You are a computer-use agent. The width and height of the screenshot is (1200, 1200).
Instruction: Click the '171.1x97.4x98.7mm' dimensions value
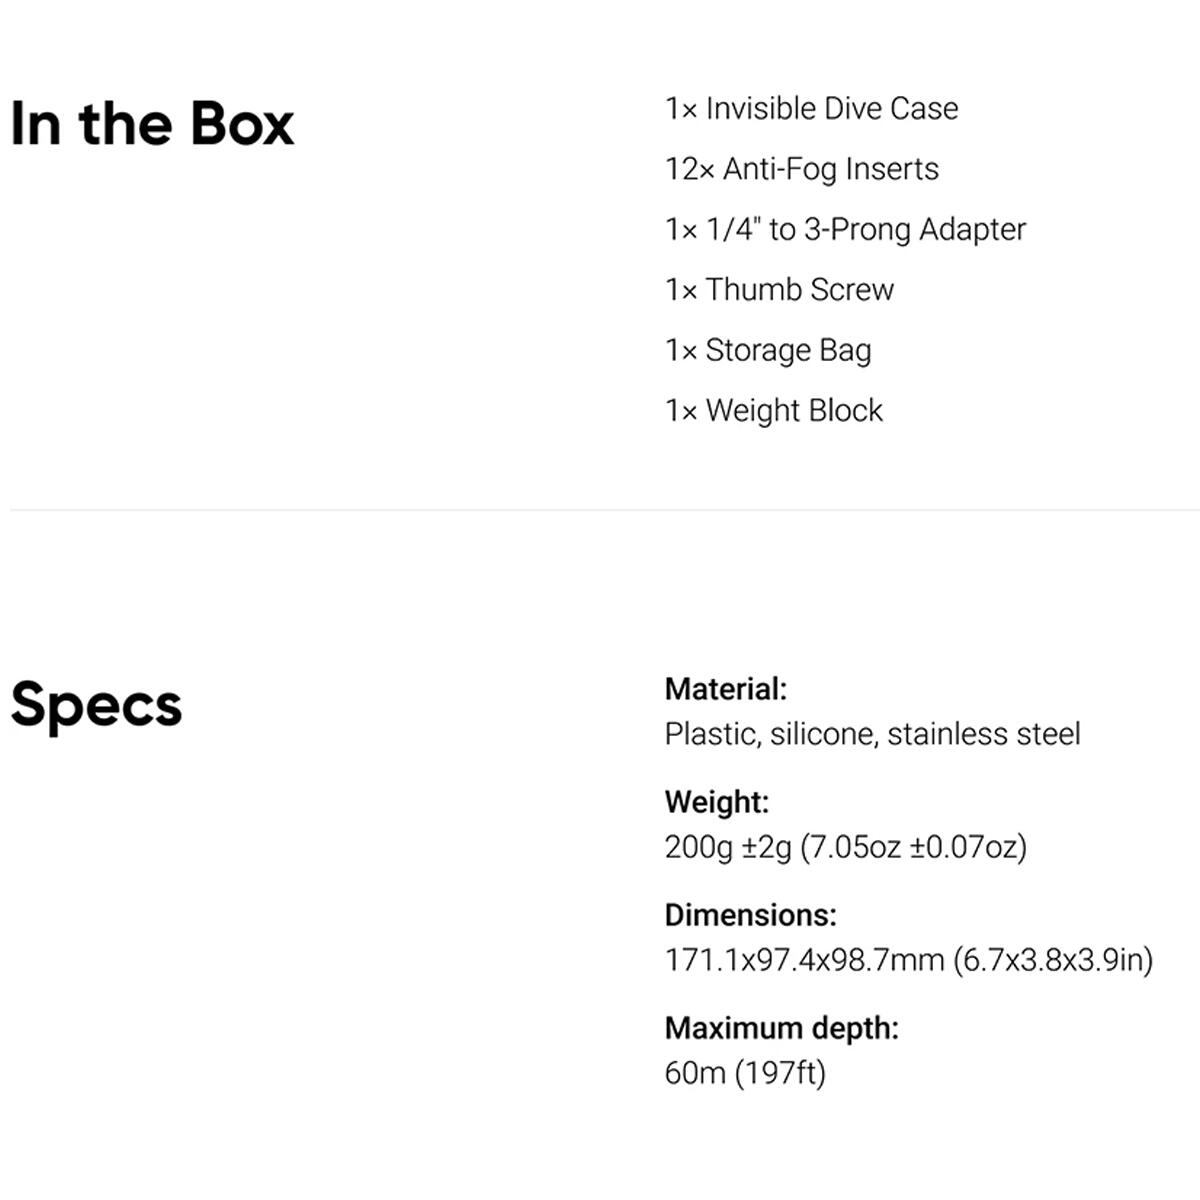pos(805,960)
